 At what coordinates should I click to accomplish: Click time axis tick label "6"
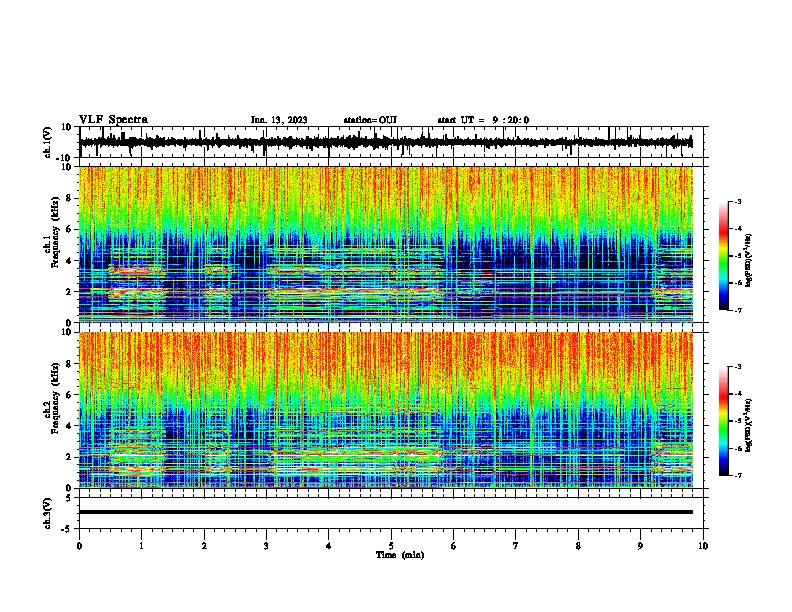coord(454,546)
